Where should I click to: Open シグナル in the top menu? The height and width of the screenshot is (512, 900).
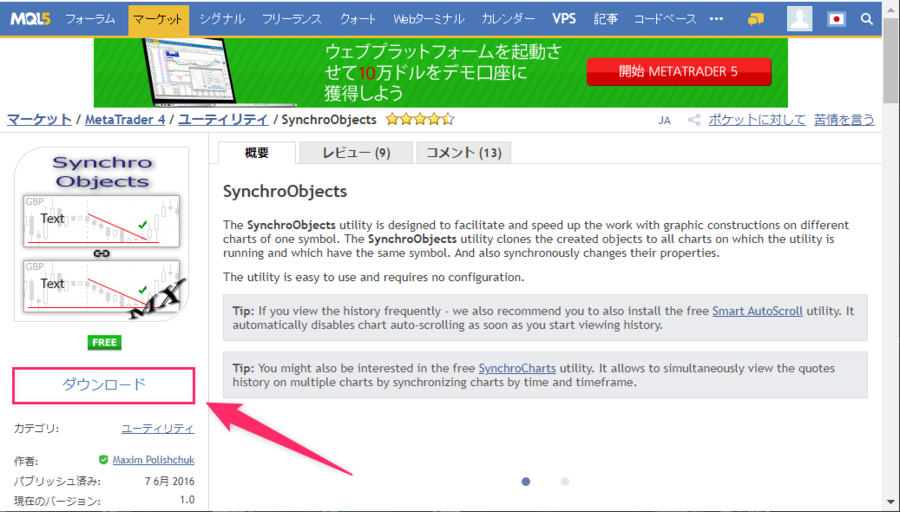[222, 19]
